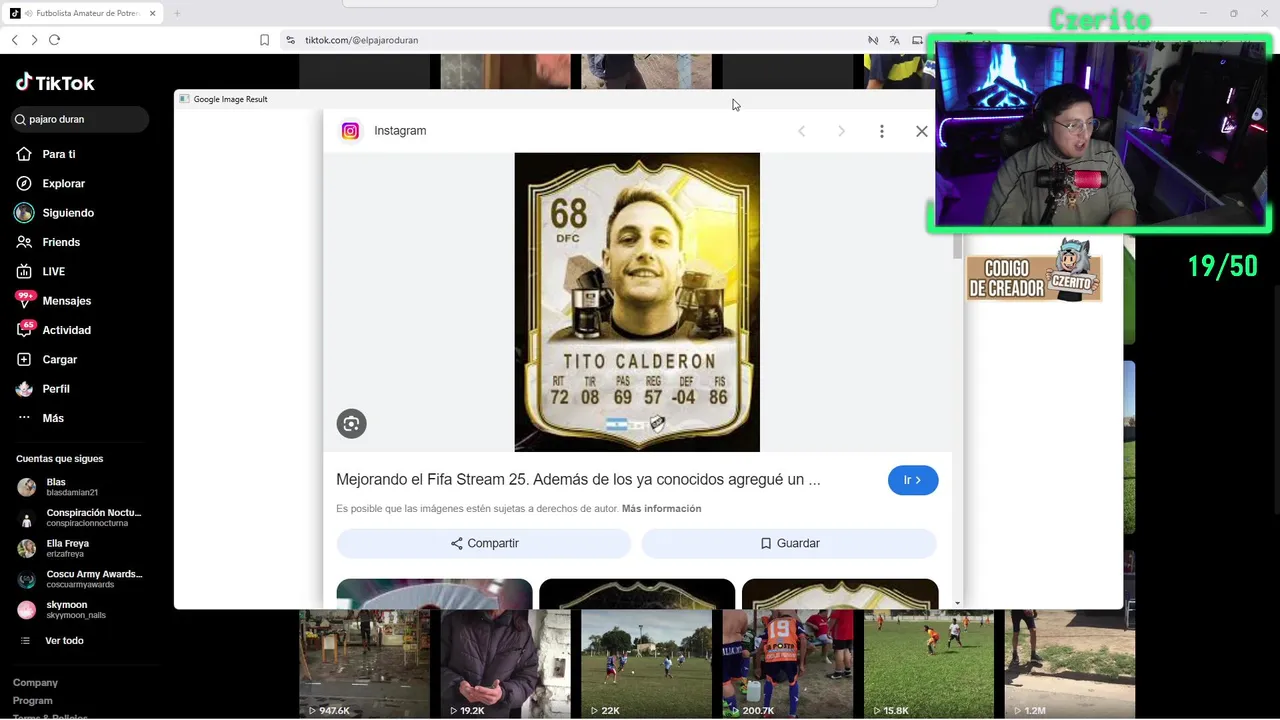Click the translate page icon

[x=895, y=40]
